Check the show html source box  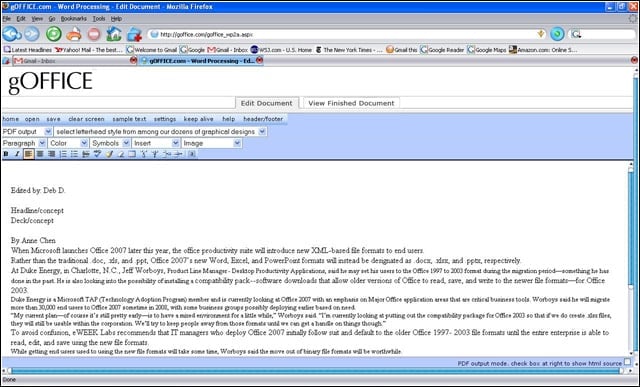pos(627,362)
